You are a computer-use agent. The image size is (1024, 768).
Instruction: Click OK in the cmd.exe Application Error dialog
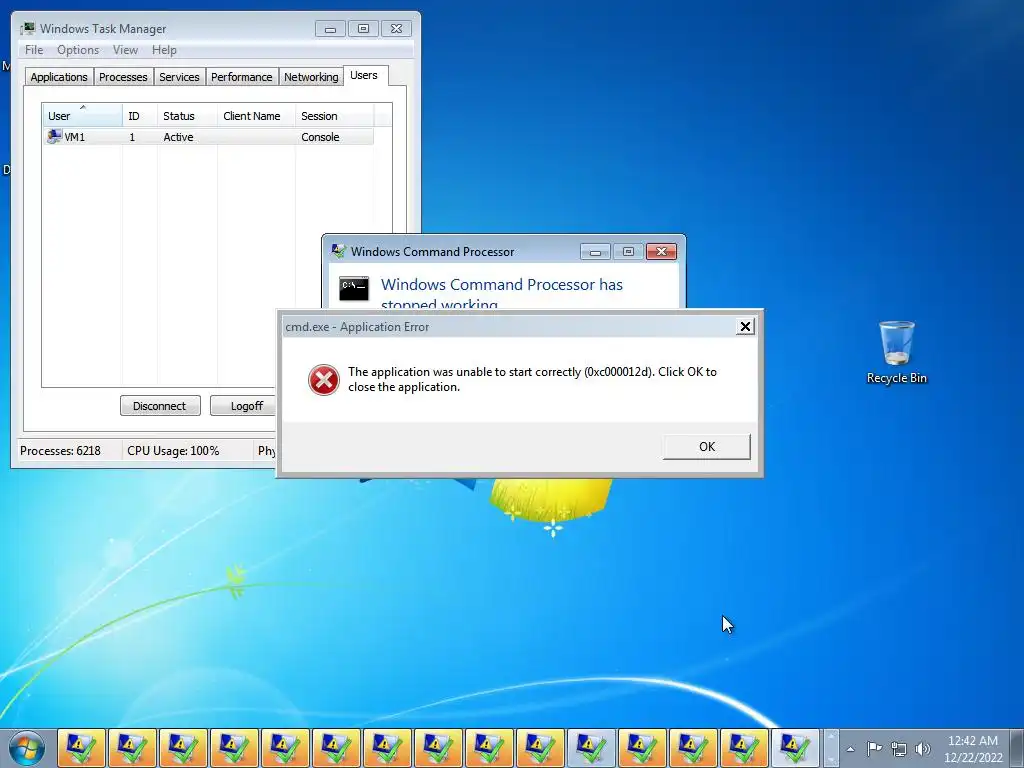(707, 447)
